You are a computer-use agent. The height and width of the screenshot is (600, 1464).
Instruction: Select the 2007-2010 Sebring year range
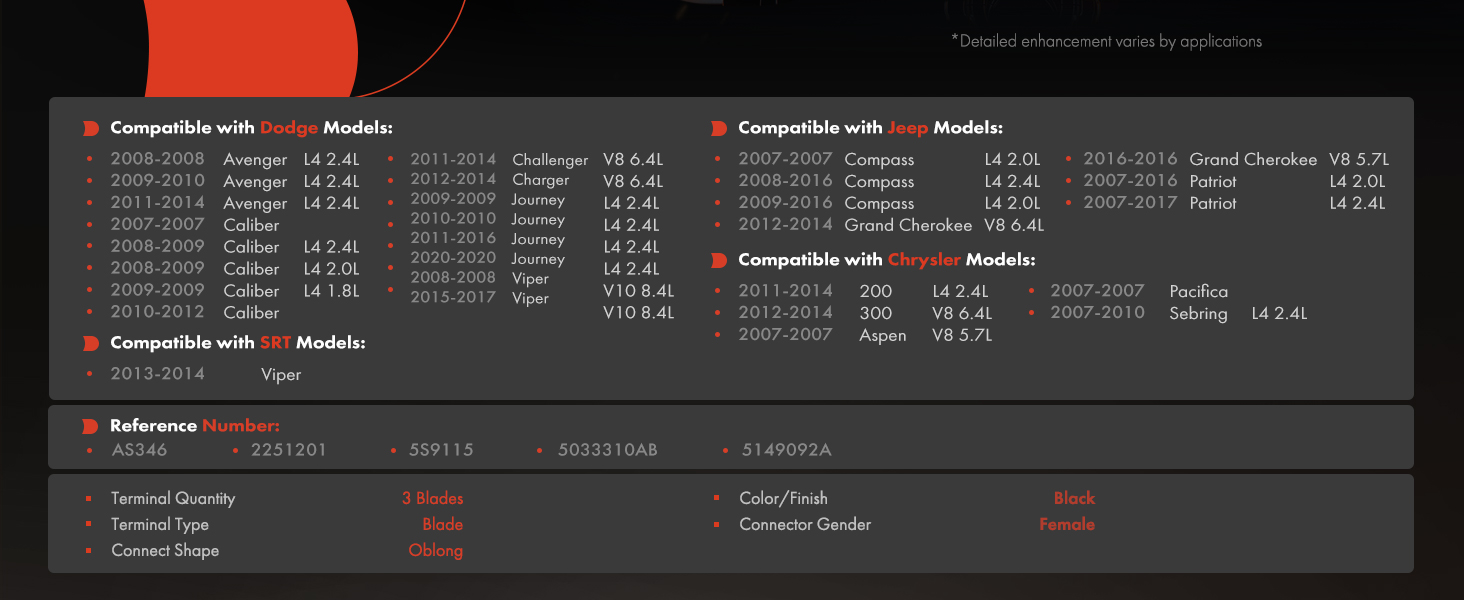point(1097,313)
